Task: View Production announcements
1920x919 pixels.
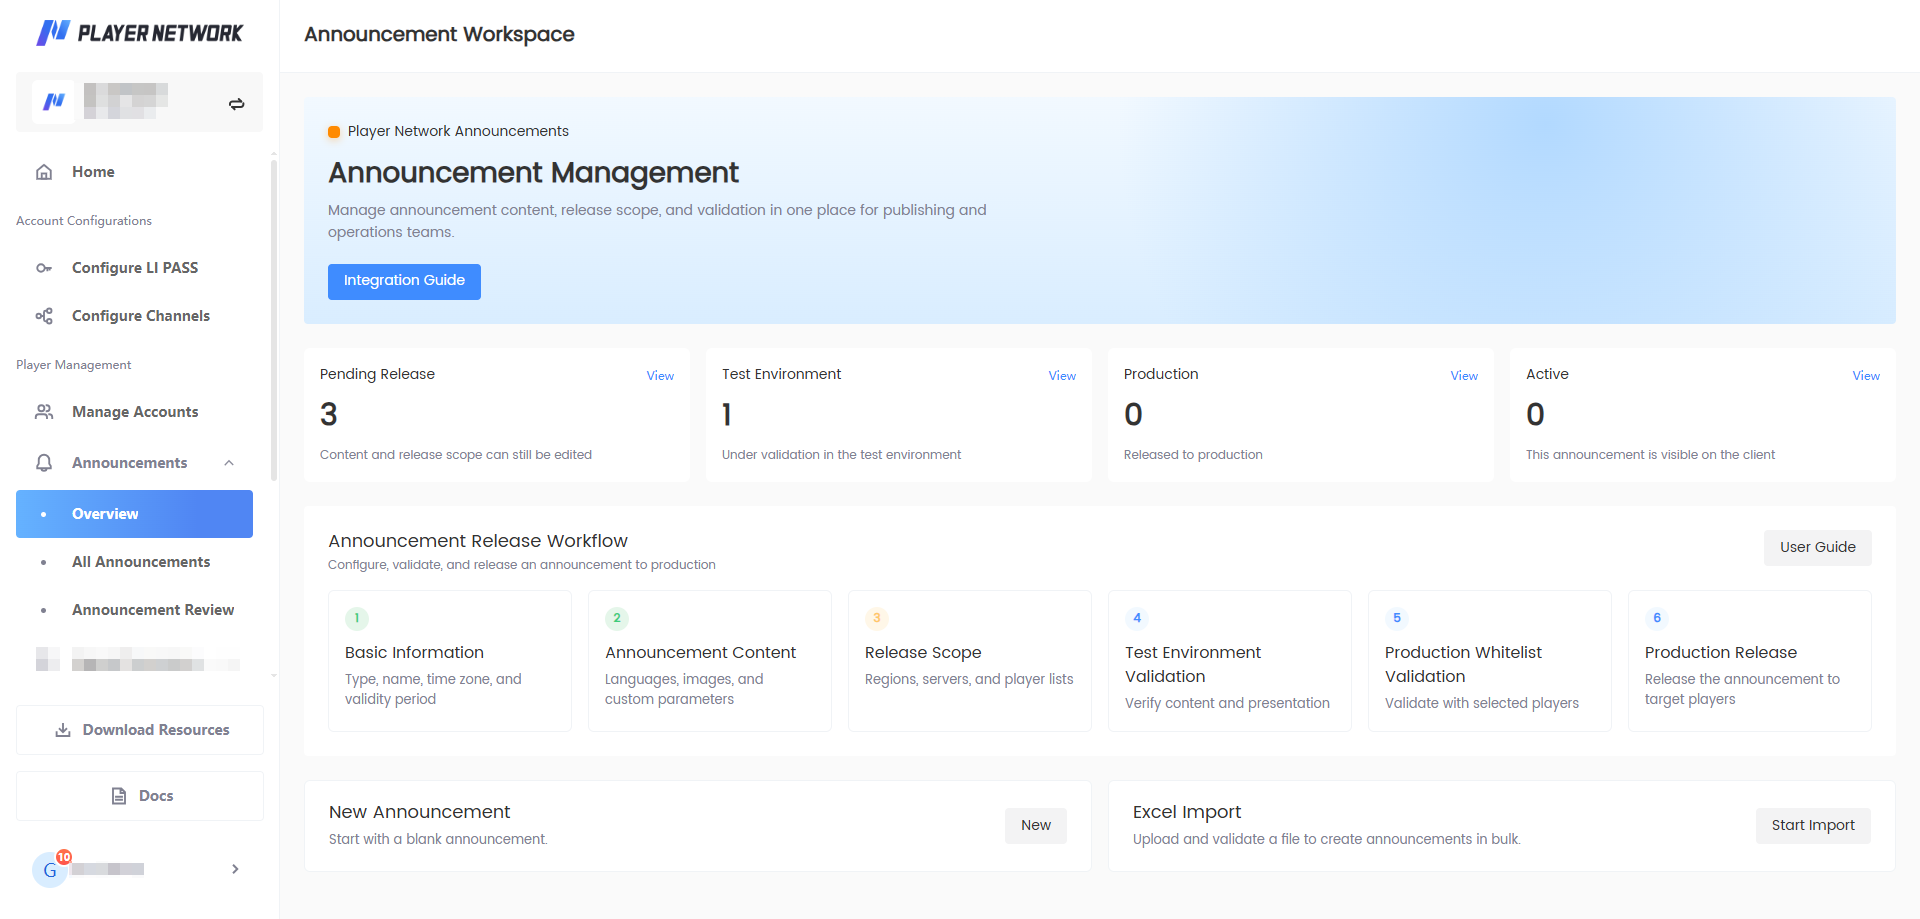Action: [x=1464, y=376]
